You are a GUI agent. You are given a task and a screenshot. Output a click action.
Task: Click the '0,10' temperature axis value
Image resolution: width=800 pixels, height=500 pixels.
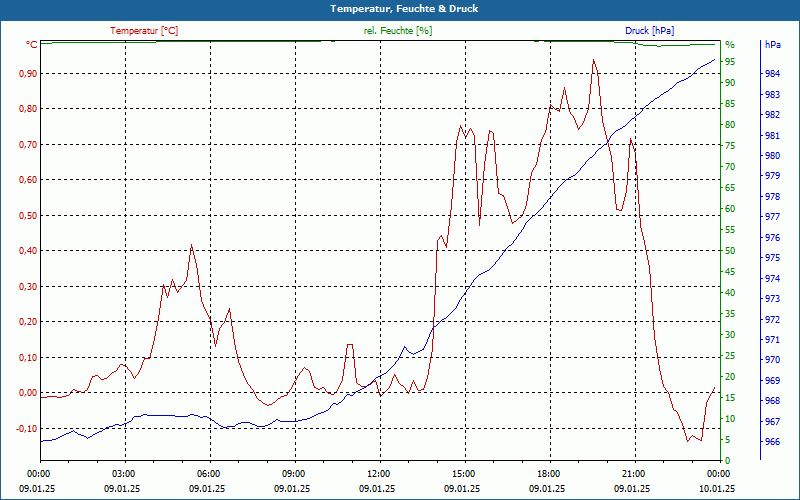[29, 358]
